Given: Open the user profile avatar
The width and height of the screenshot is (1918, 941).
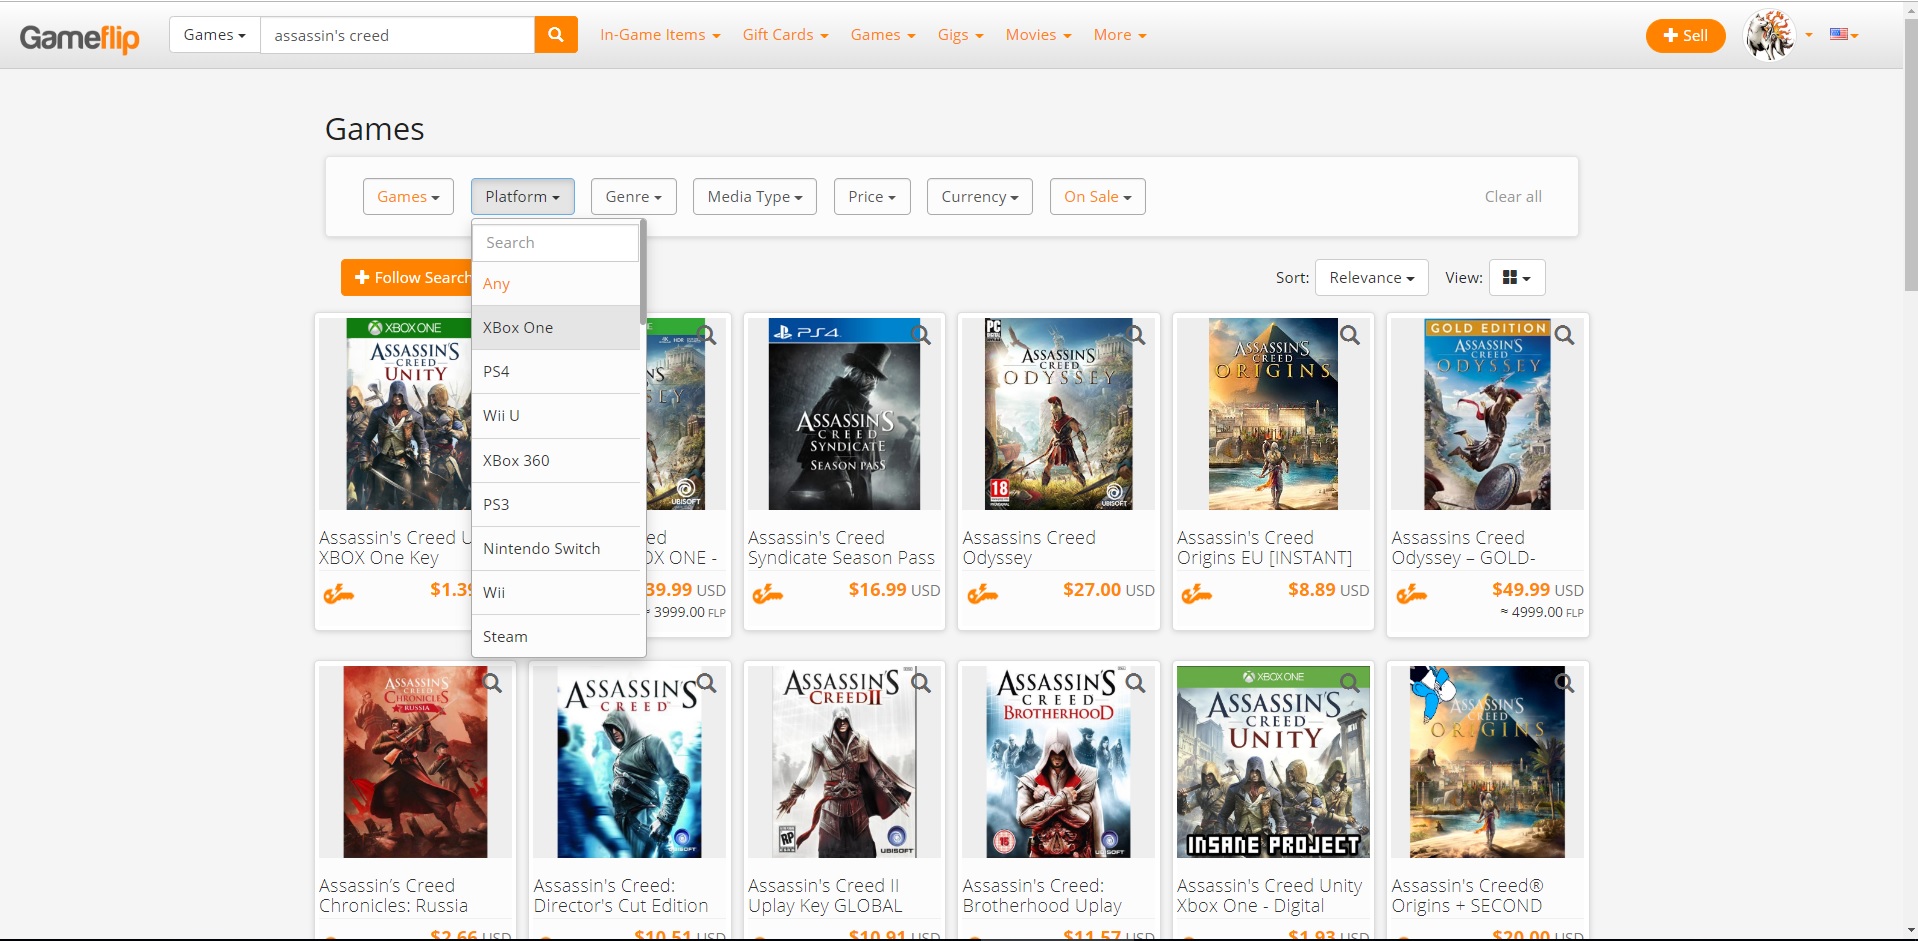Looking at the screenshot, I should coord(1771,35).
